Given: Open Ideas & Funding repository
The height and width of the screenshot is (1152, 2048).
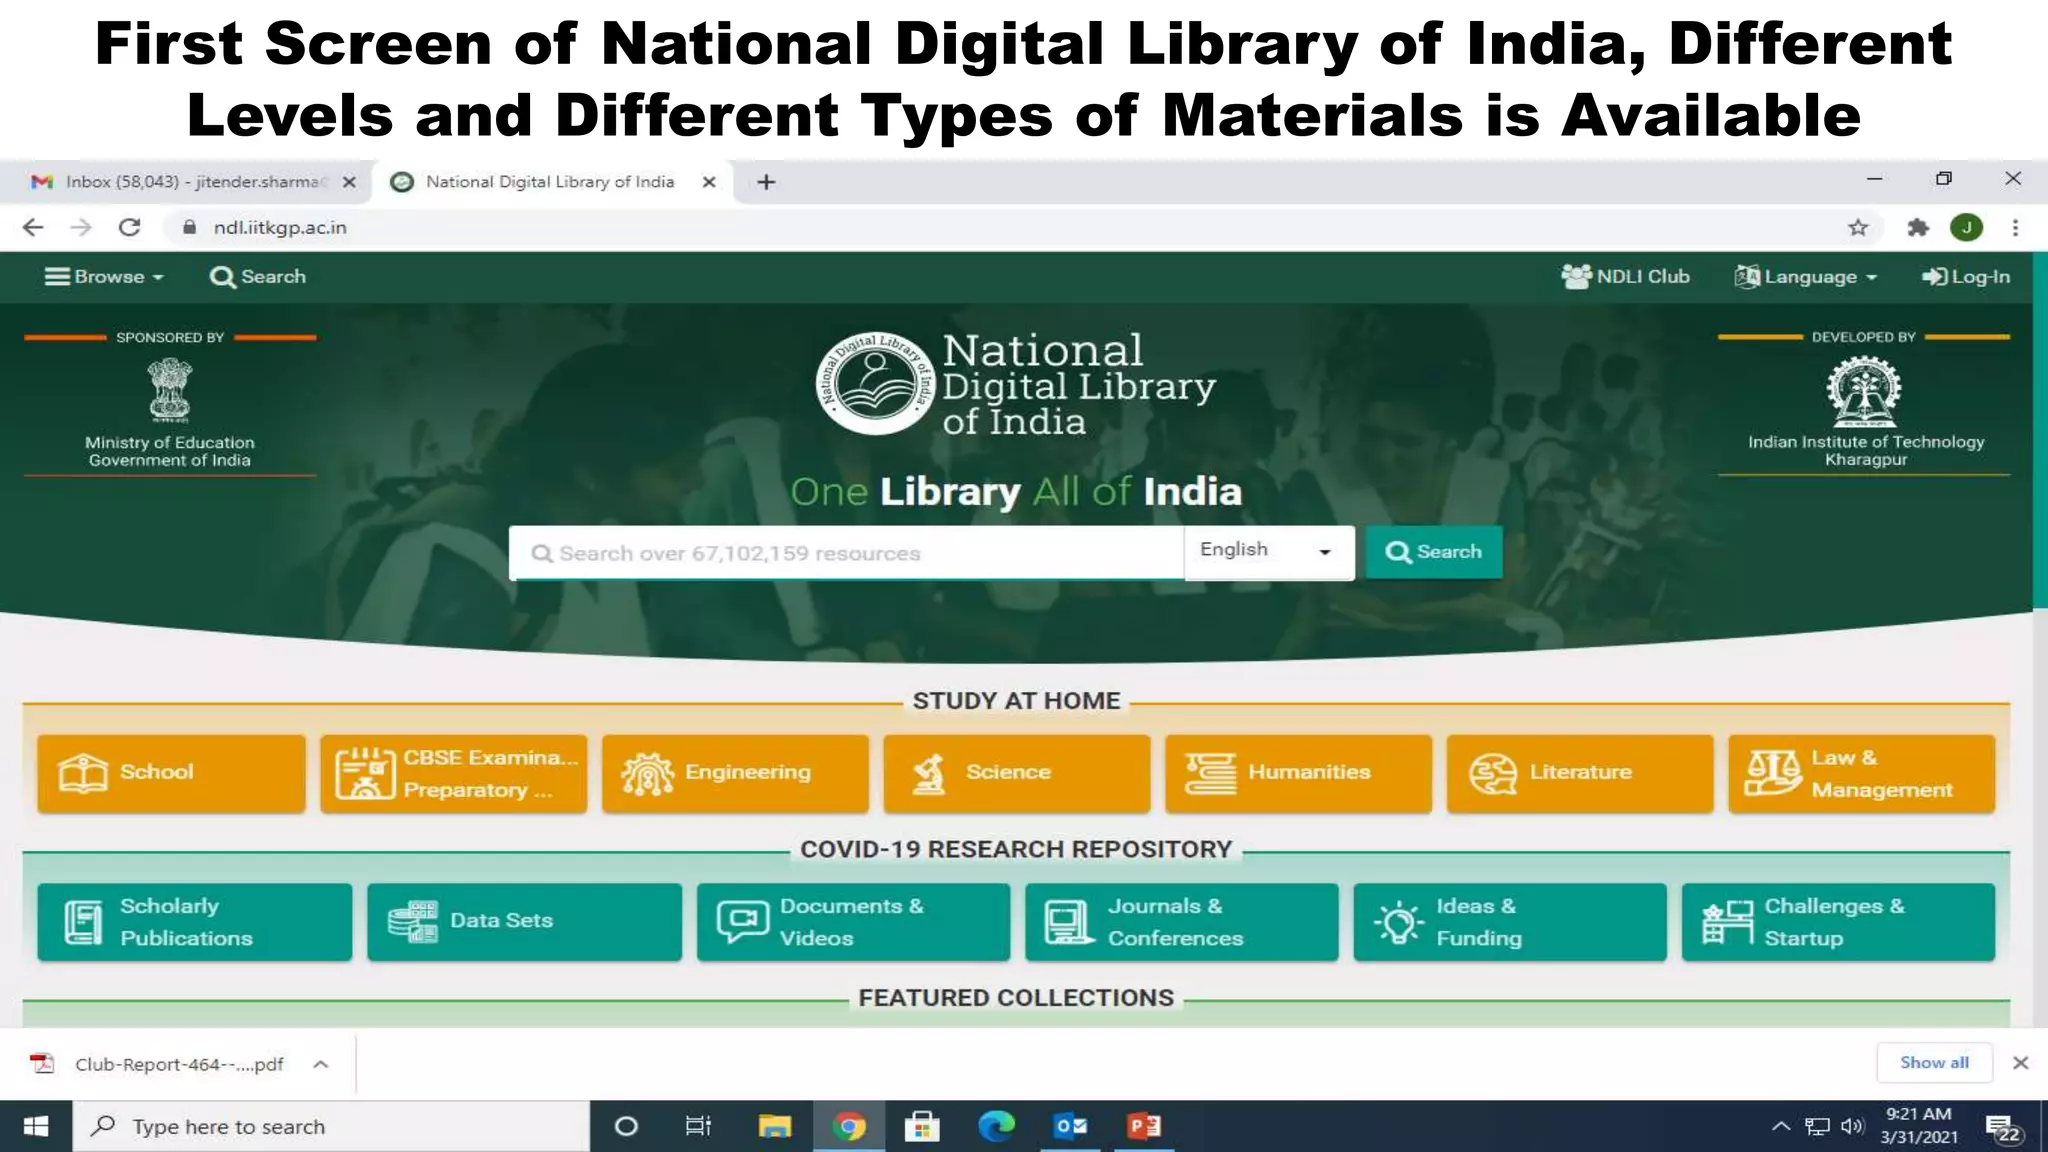Looking at the screenshot, I should pos(1510,922).
